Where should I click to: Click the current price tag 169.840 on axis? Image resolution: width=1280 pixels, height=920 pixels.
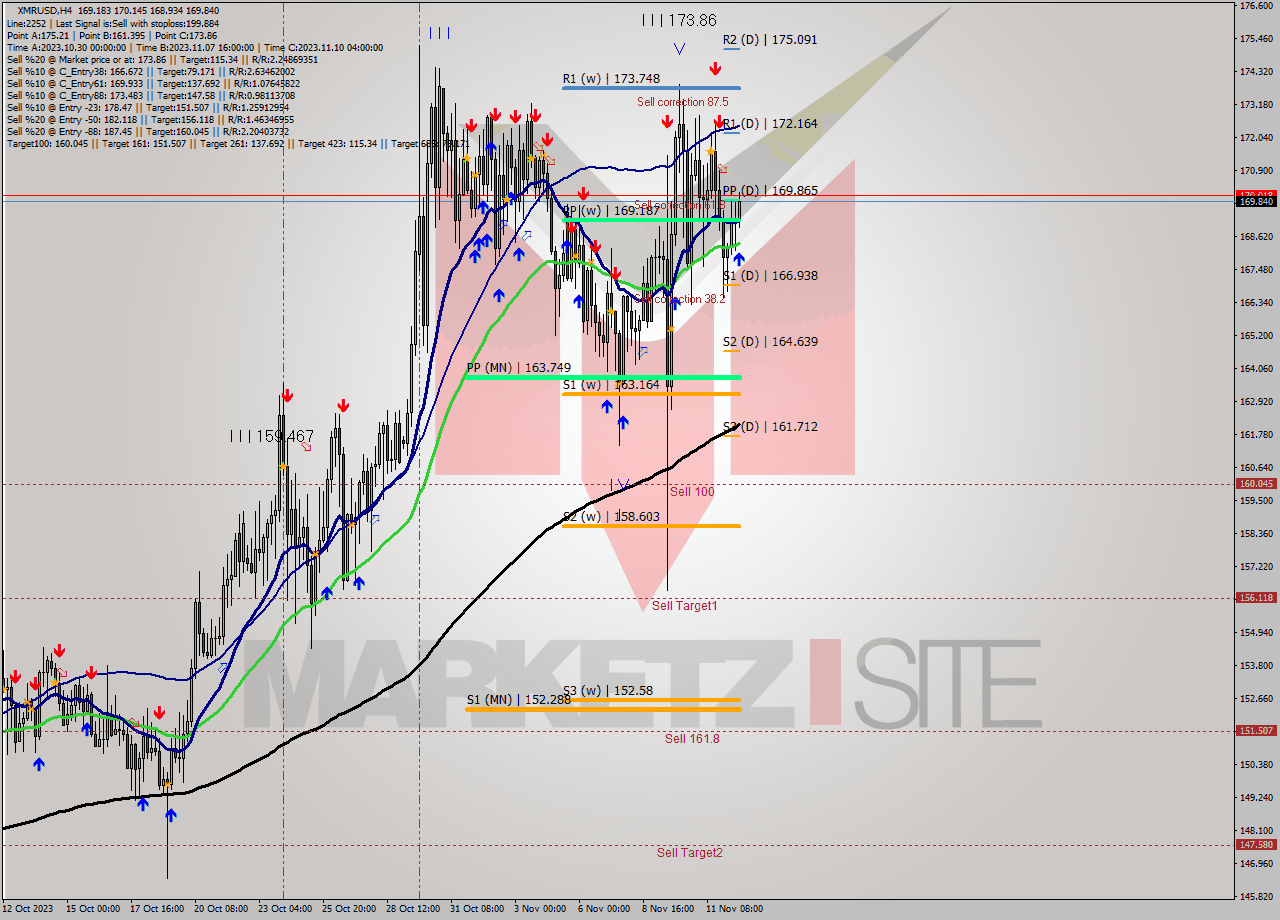tap(1256, 201)
